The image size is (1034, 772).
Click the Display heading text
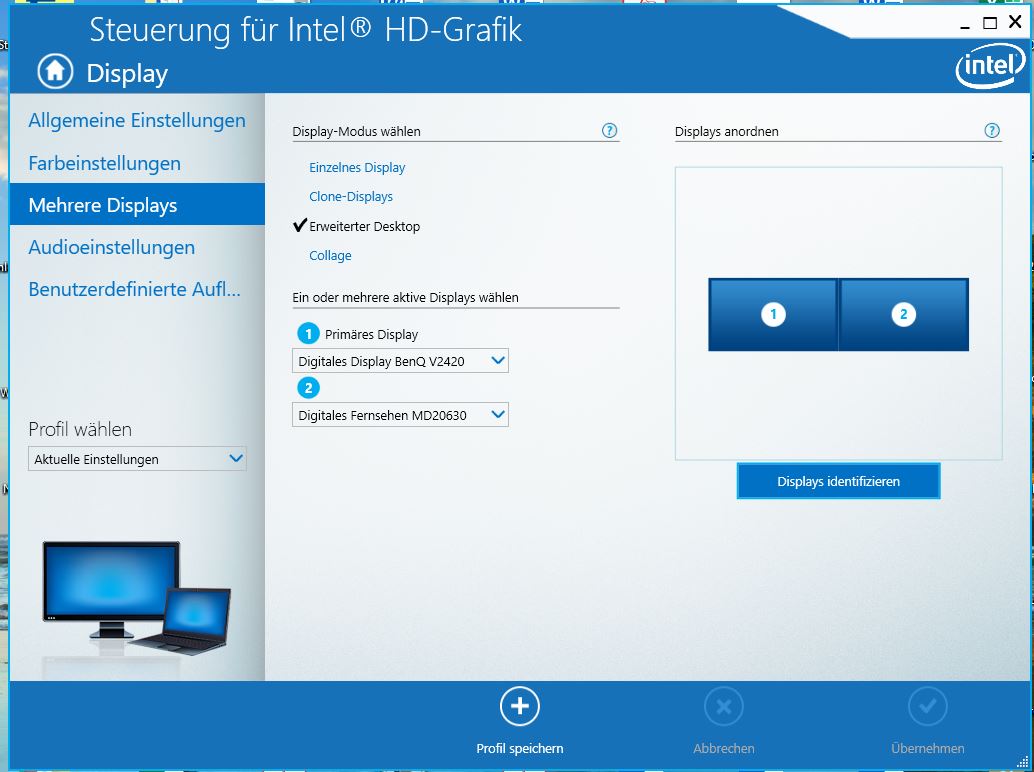(127, 73)
